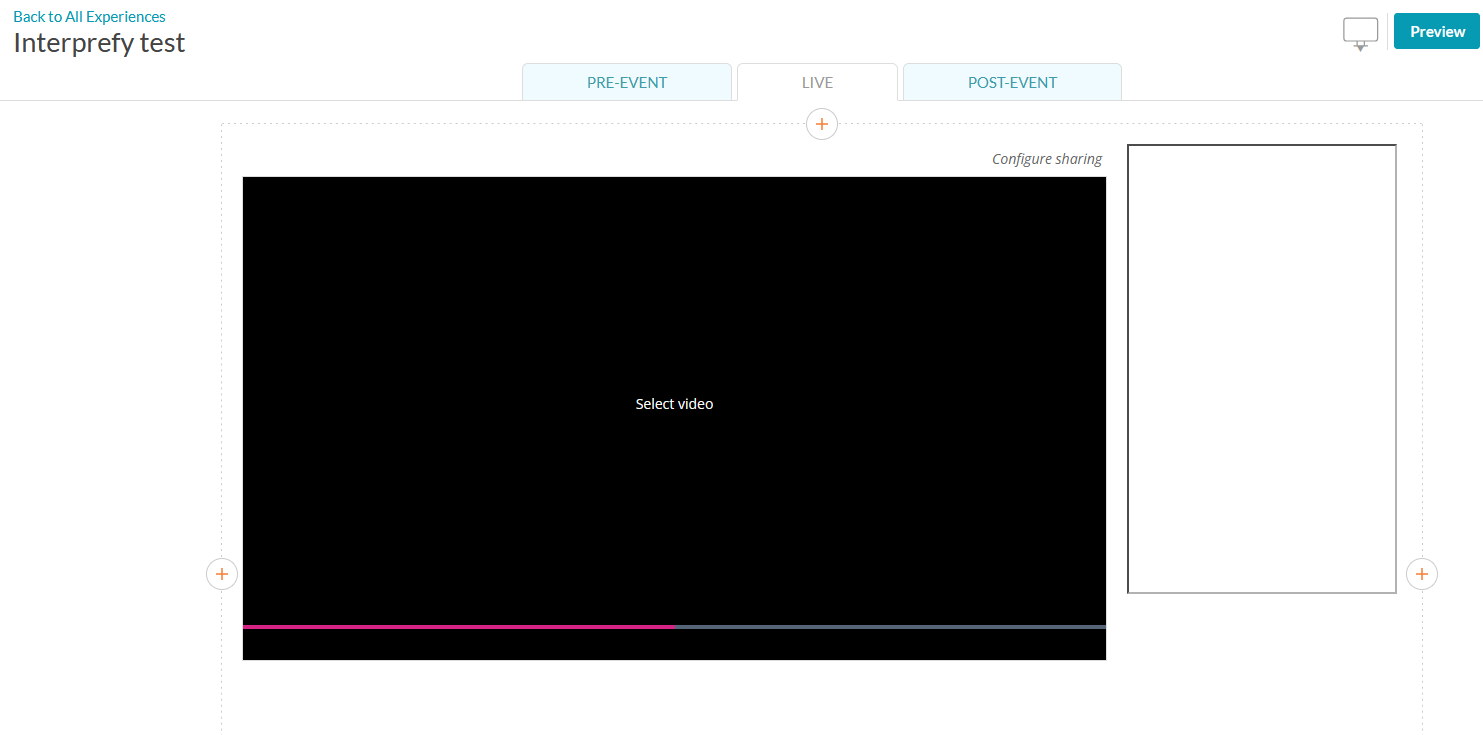
Task: Open the Configure sharing link
Action: [x=1046, y=159]
